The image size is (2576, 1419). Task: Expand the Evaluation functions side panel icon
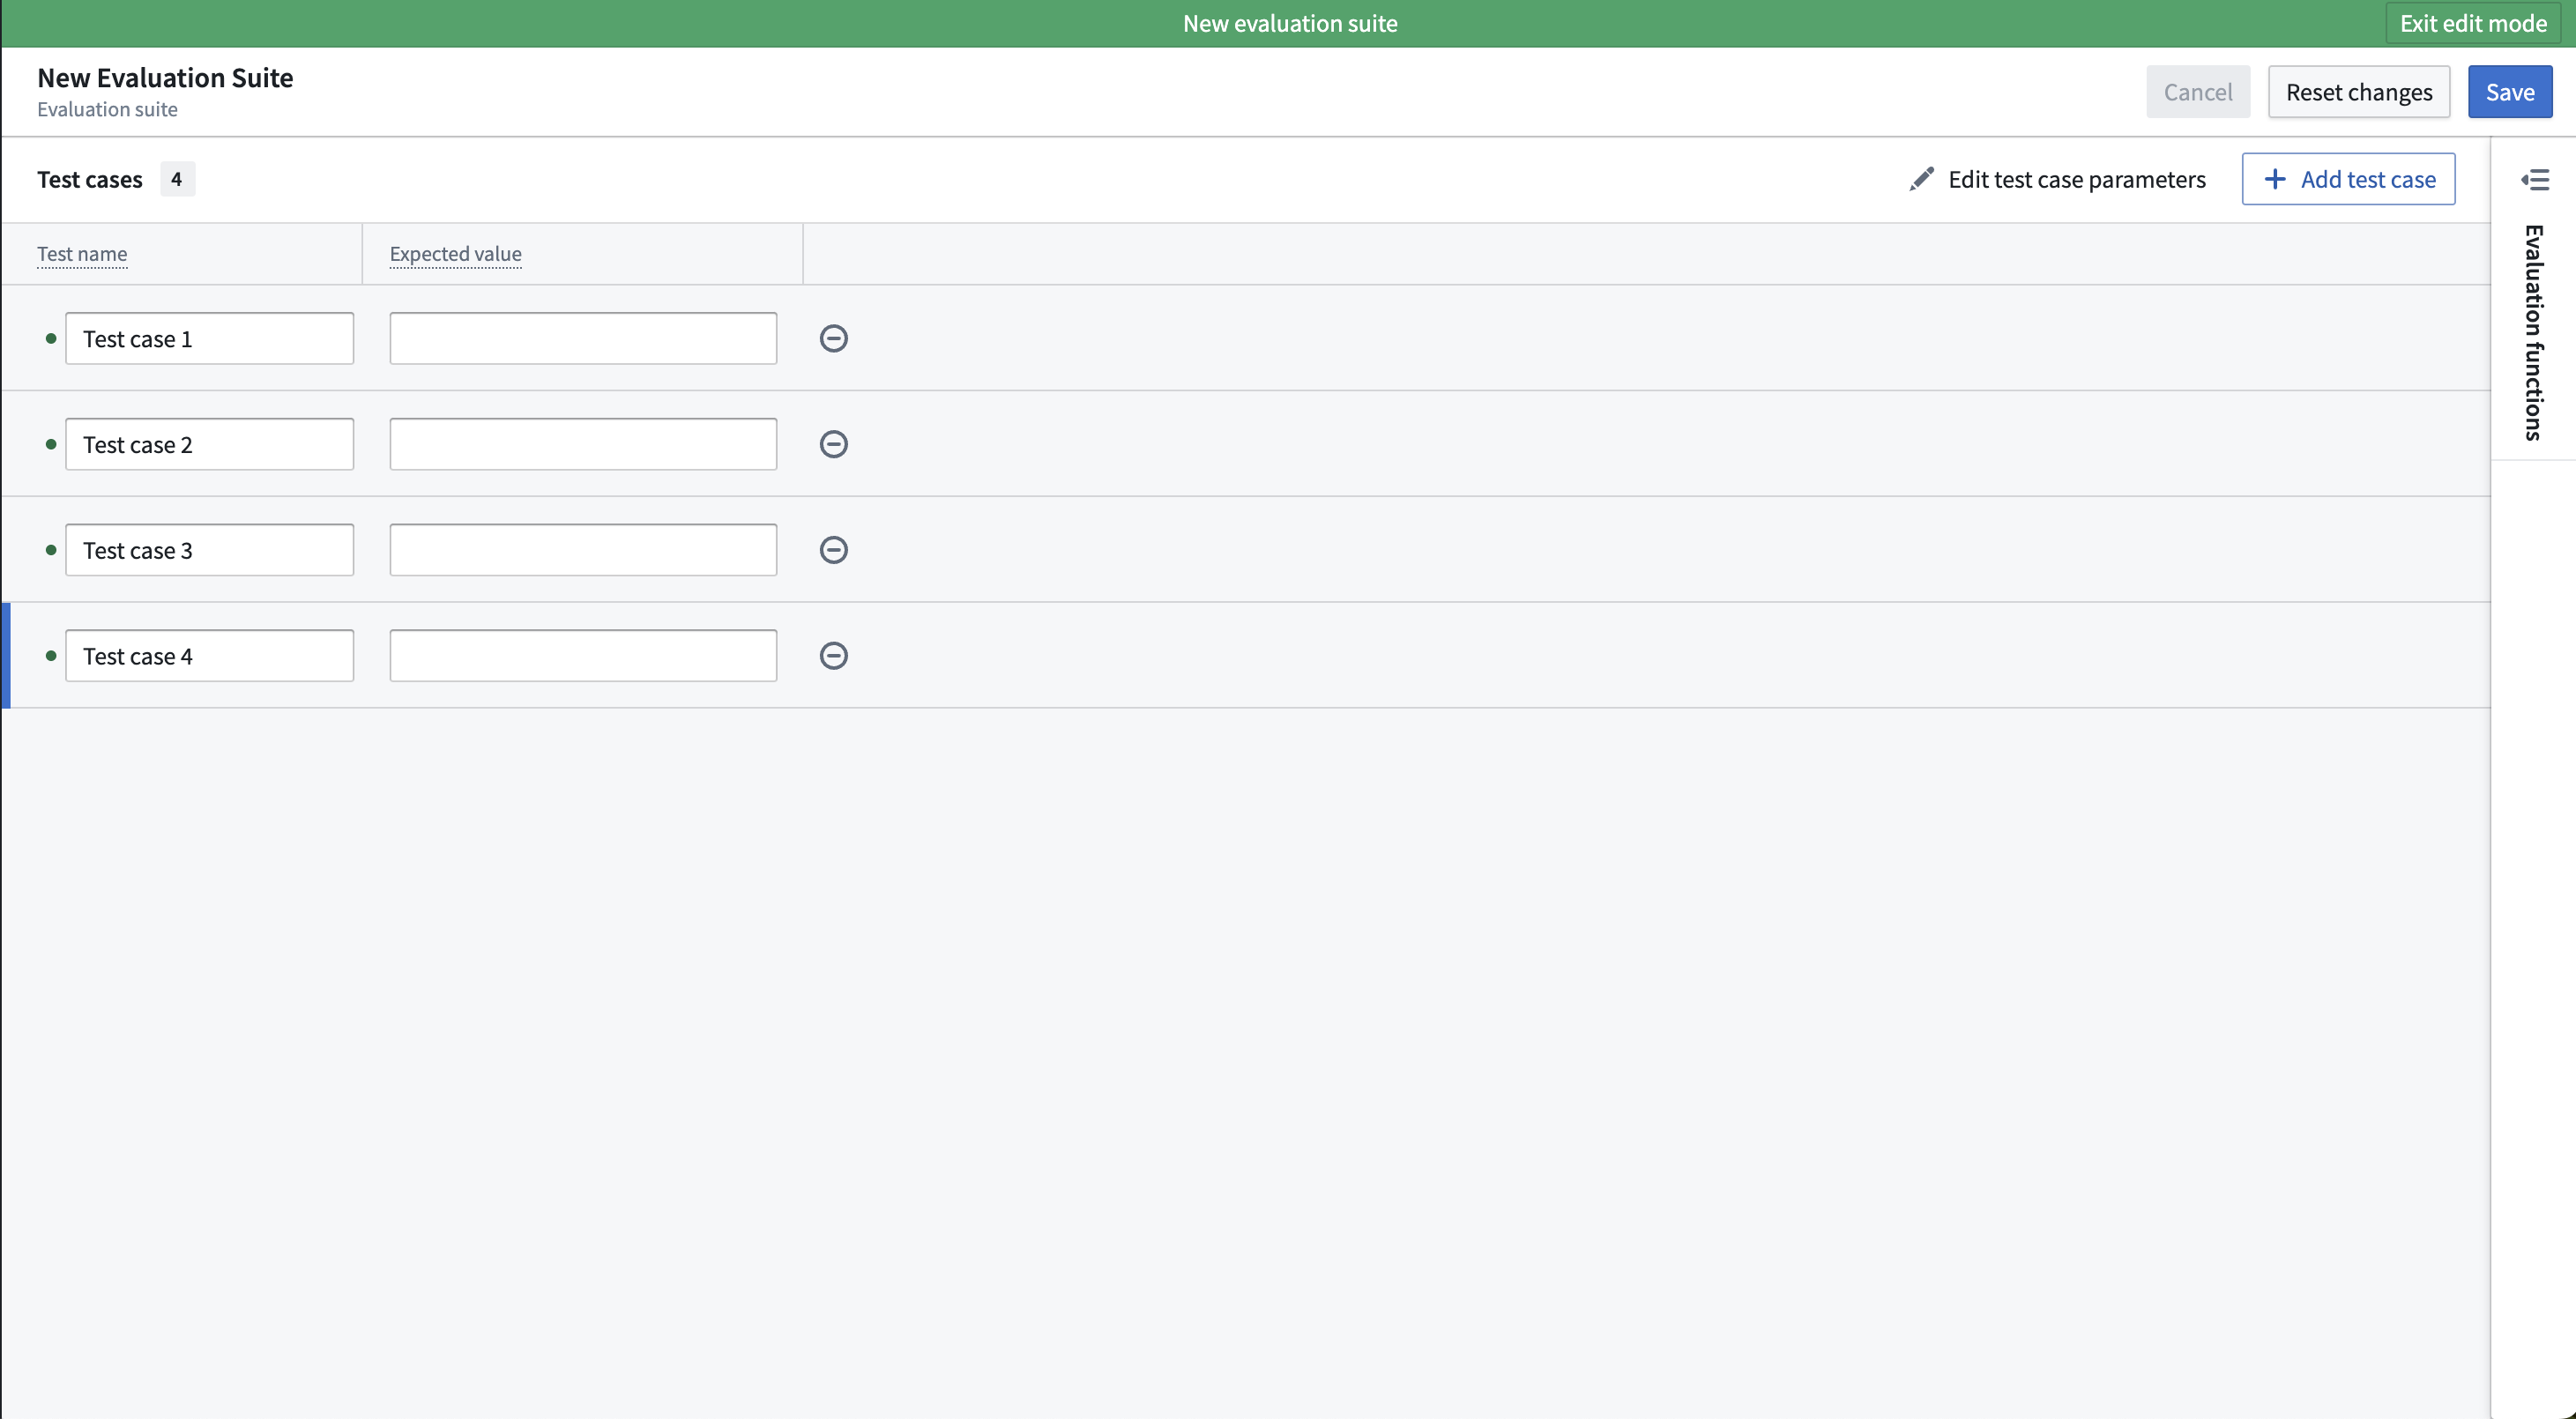point(2534,180)
